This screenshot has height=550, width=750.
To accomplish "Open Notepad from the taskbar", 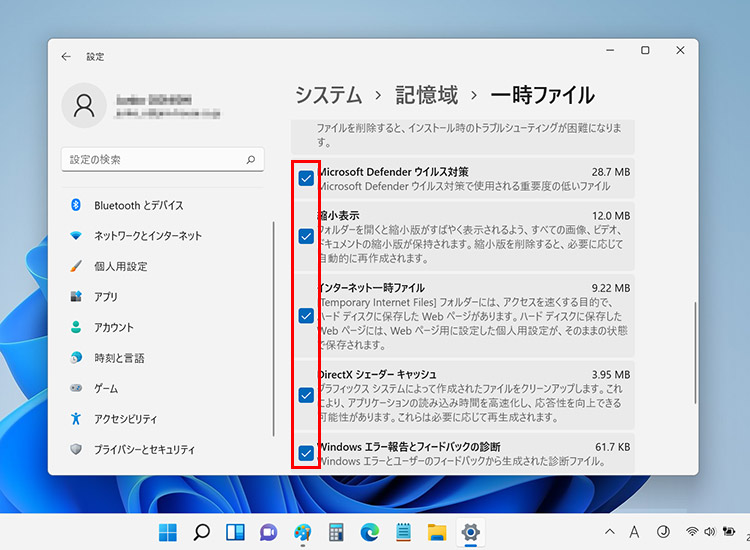I will (403, 532).
